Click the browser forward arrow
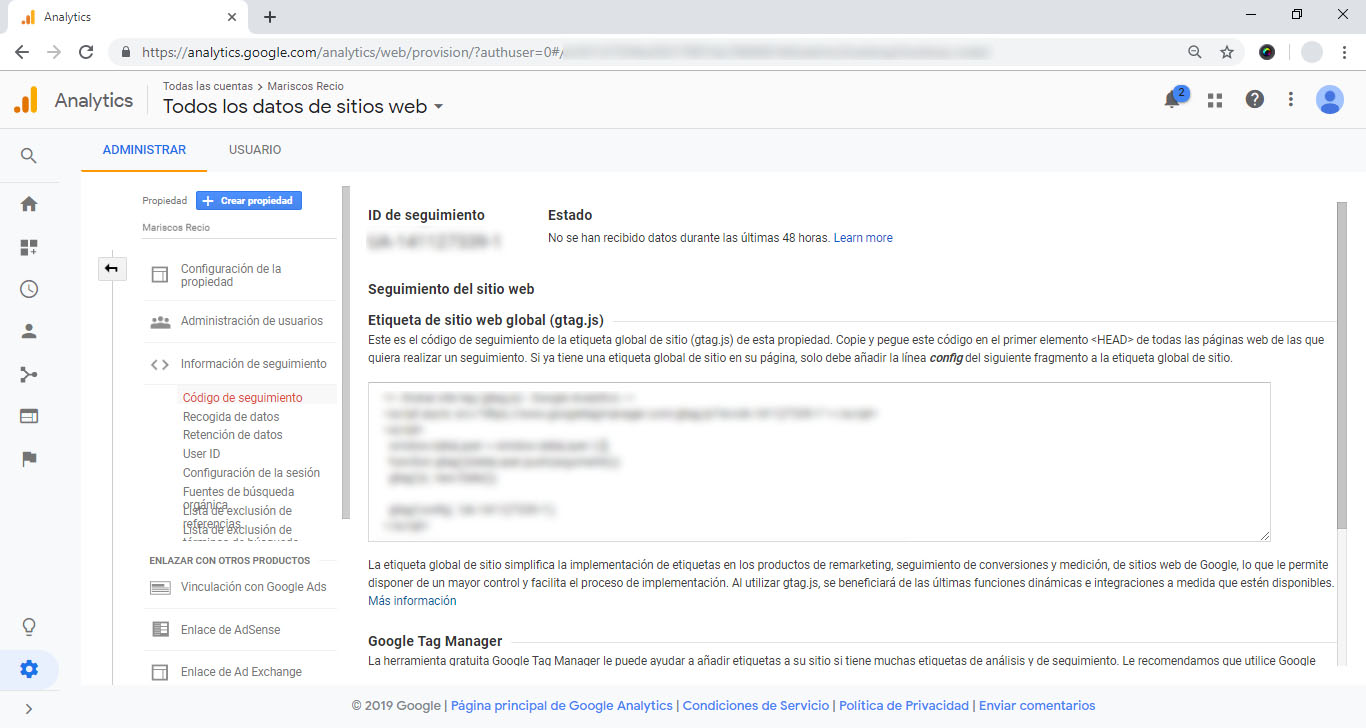The height and width of the screenshot is (728, 1366). pos(54,52)
